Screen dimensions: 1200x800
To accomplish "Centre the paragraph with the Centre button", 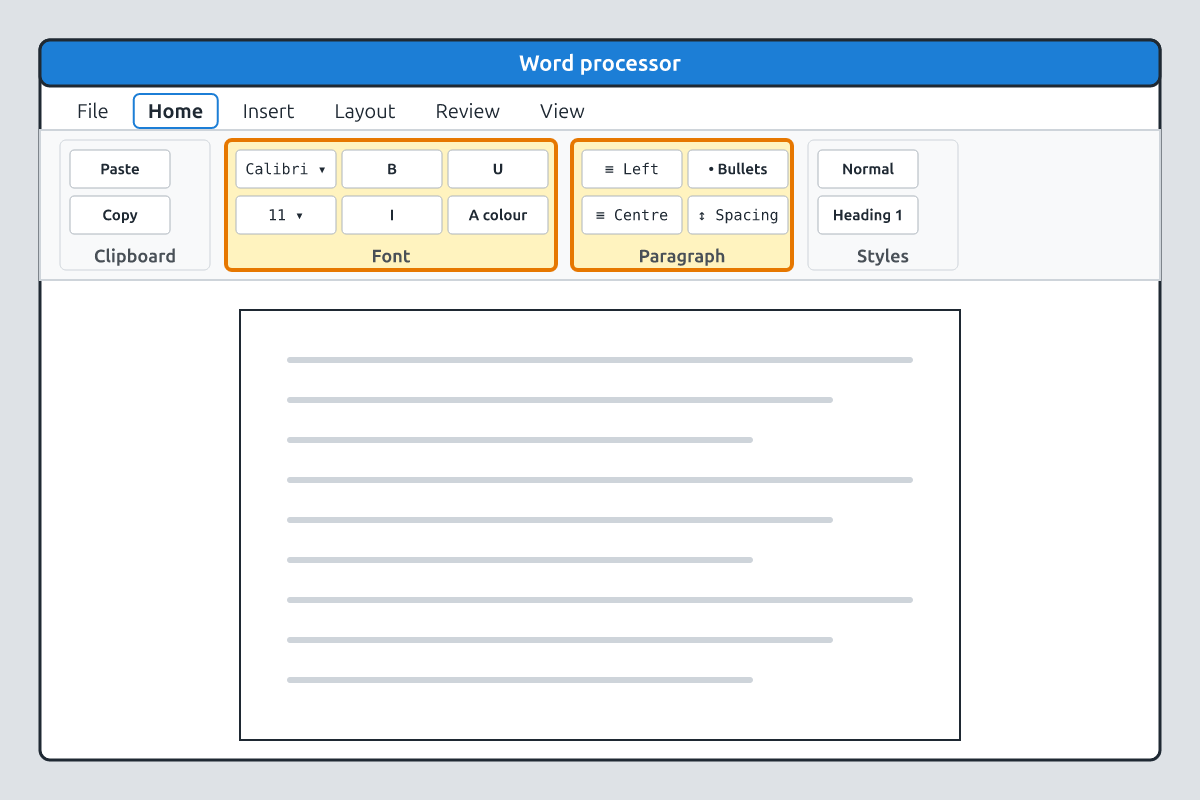I will point(632,215).
